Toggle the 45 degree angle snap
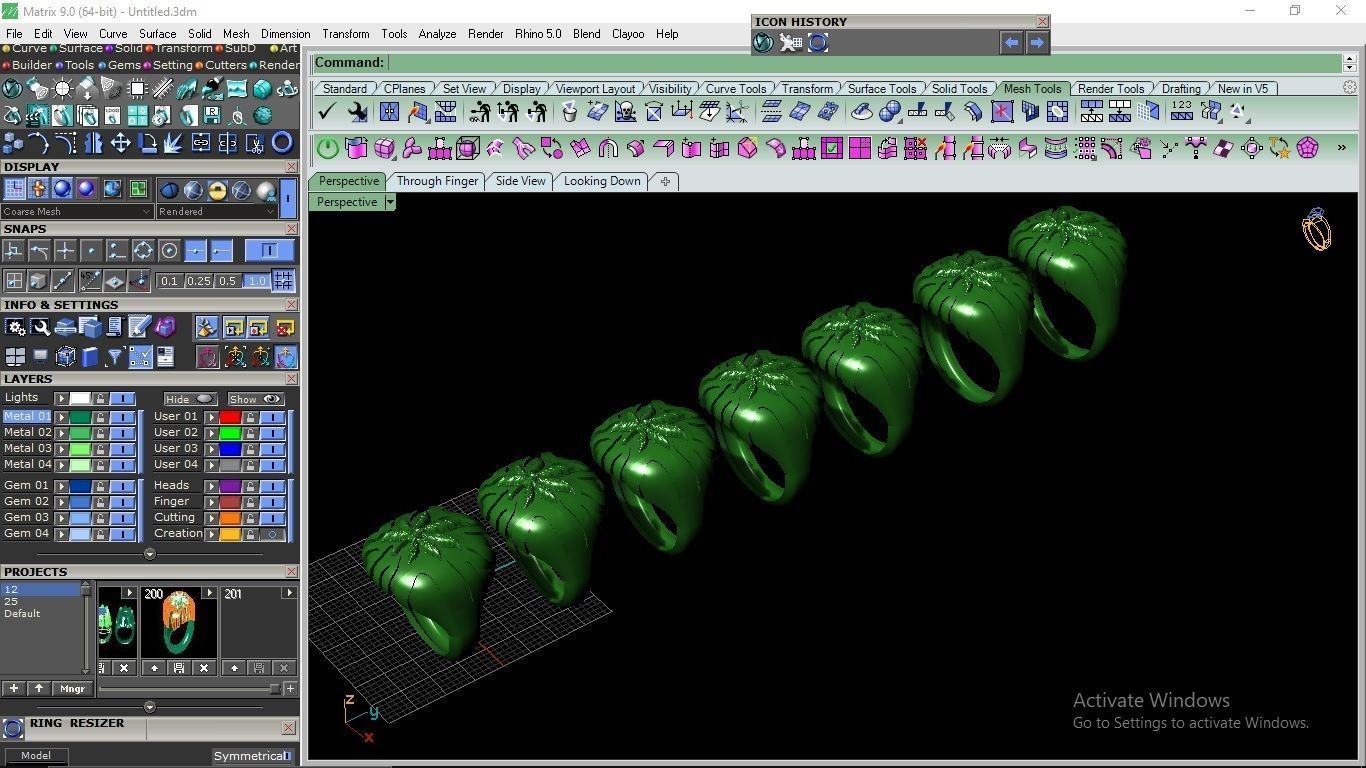 (x=90, y=281)
